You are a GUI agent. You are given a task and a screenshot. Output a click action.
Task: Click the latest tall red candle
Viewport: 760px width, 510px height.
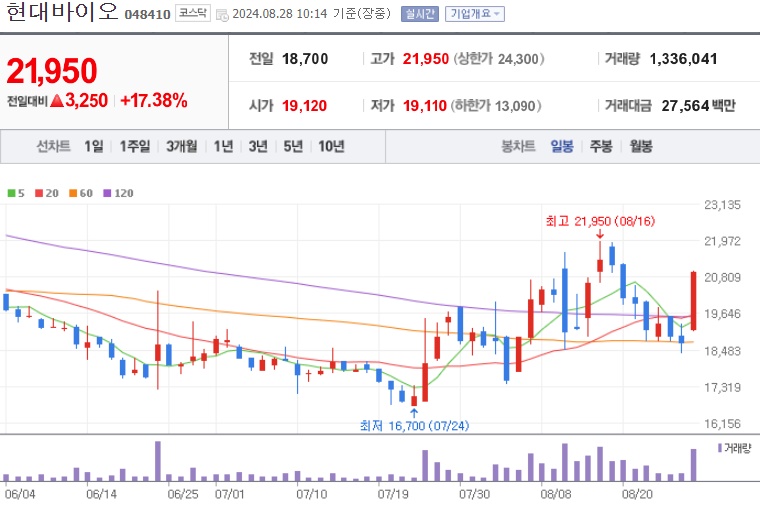pos(694,301)
